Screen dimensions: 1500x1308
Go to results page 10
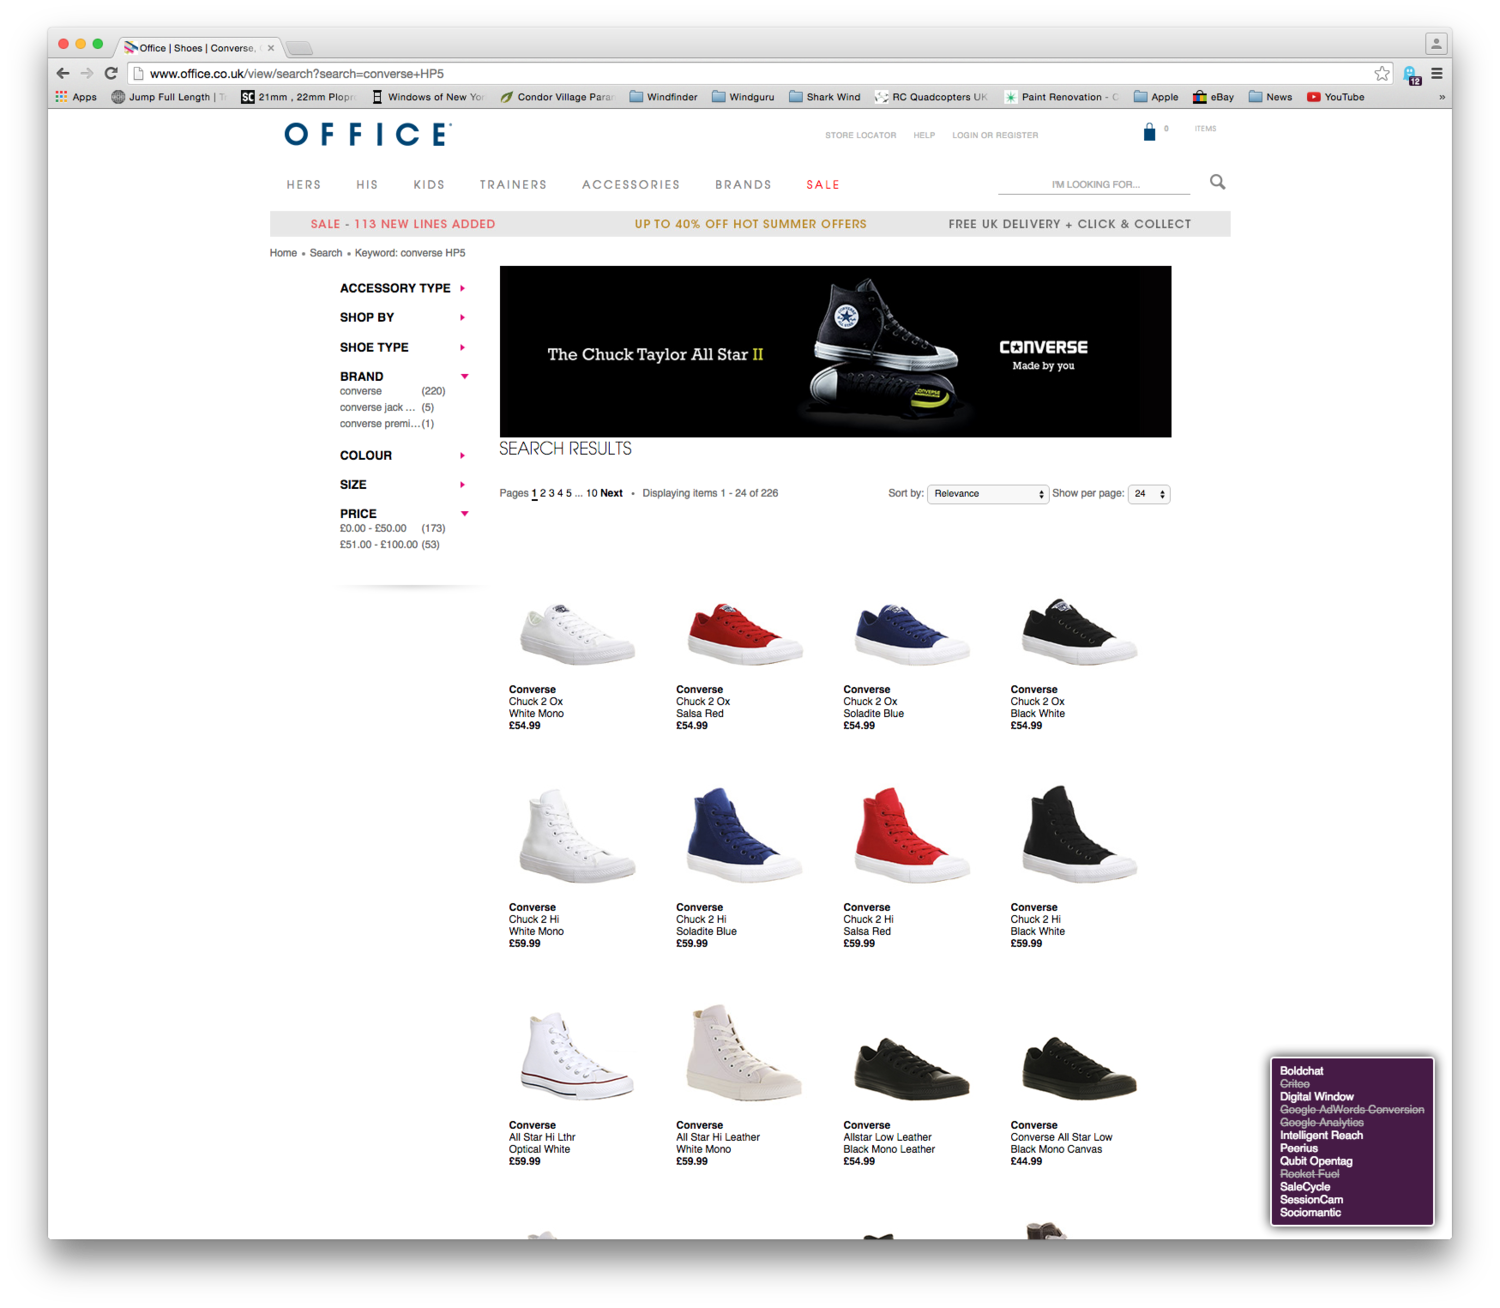(x=592, y=493)
